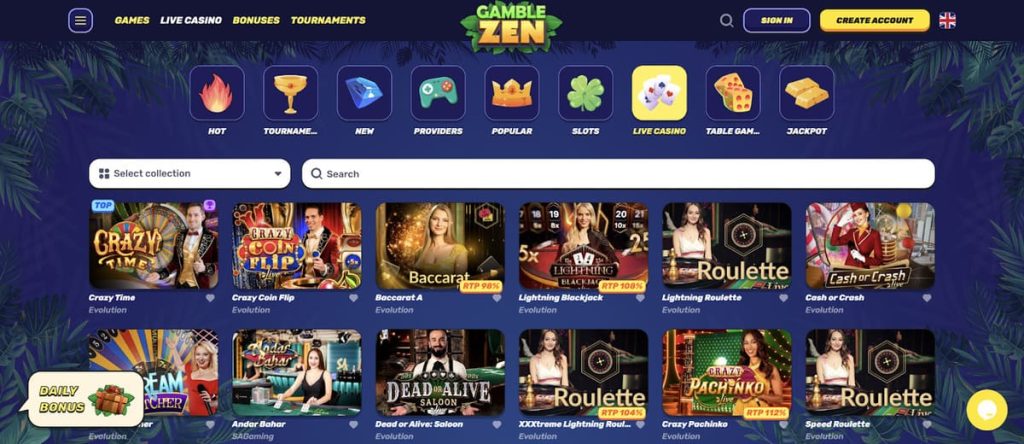Image resolution: width=1024 pixels, height=444 pixels.
Task: Select the New diamond category icon
Action: coord(364,93)
